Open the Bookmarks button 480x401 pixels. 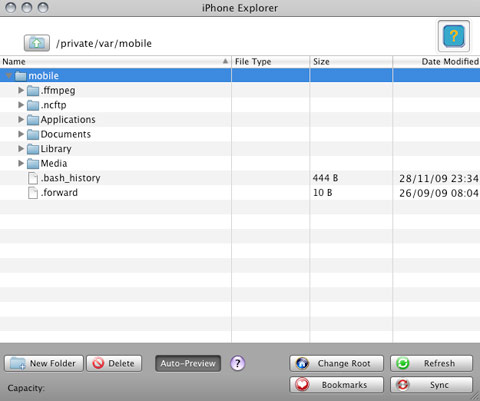pyautogui.click(x=337, y=385)
